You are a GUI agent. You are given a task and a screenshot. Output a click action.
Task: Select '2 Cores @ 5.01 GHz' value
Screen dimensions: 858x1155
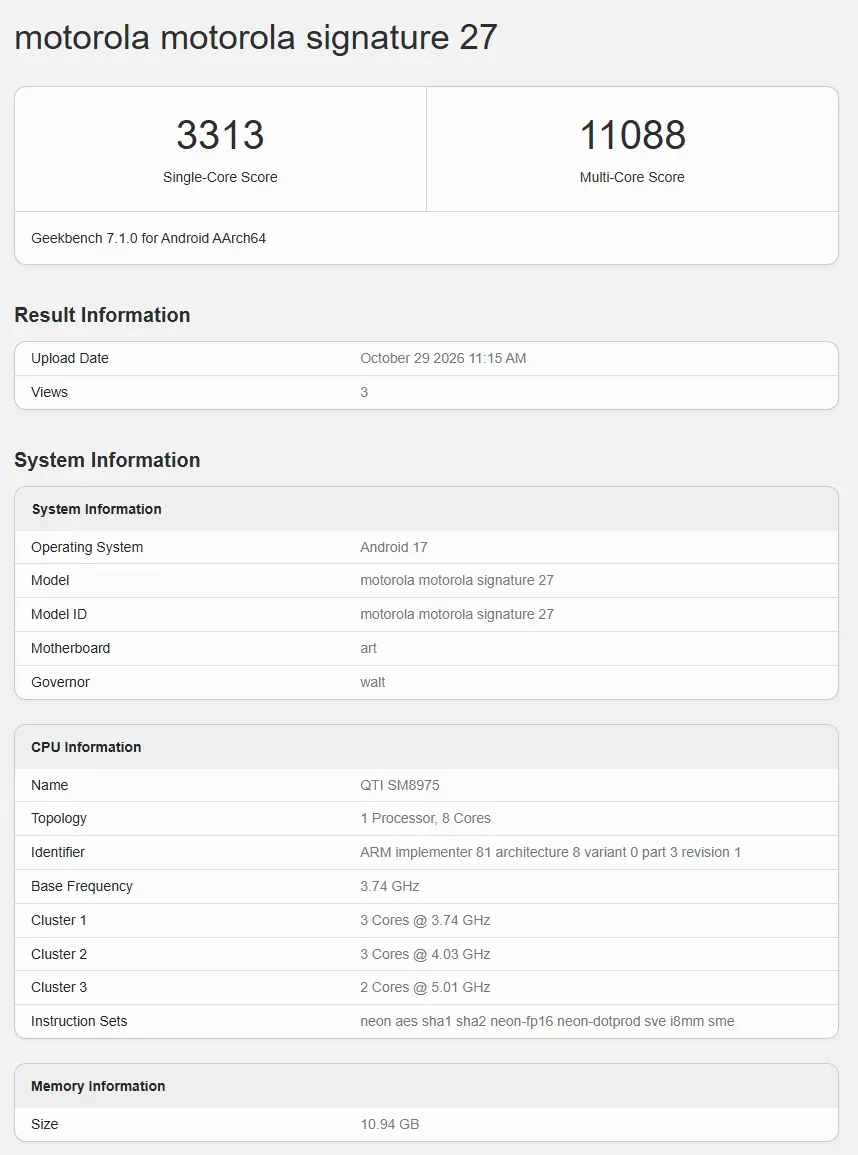(425, 987)
